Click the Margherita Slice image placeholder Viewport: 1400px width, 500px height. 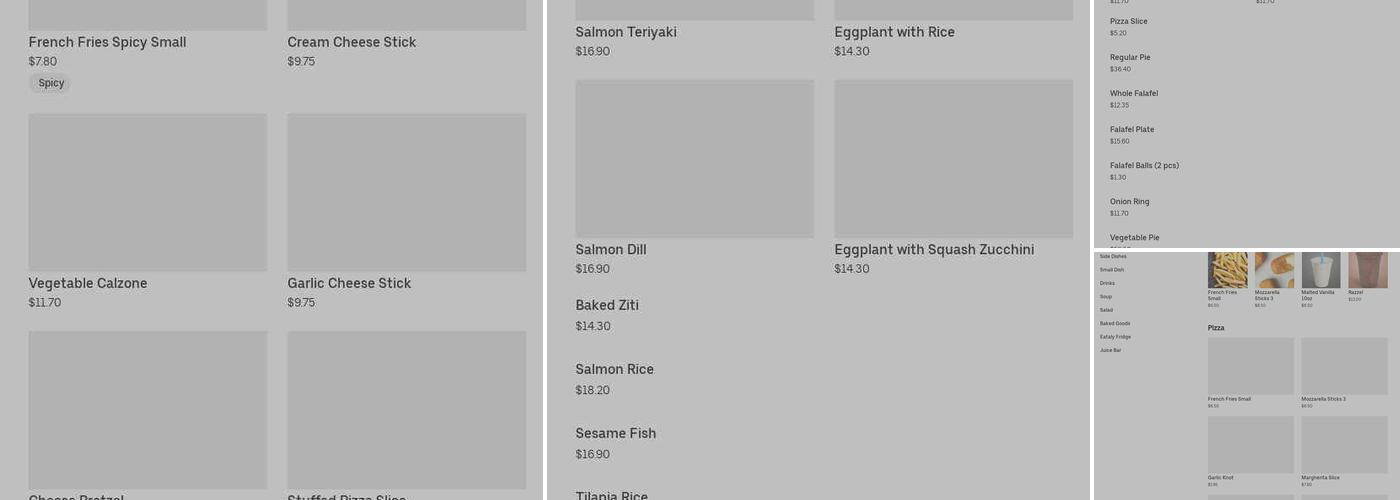click(x=1344, y=444)
